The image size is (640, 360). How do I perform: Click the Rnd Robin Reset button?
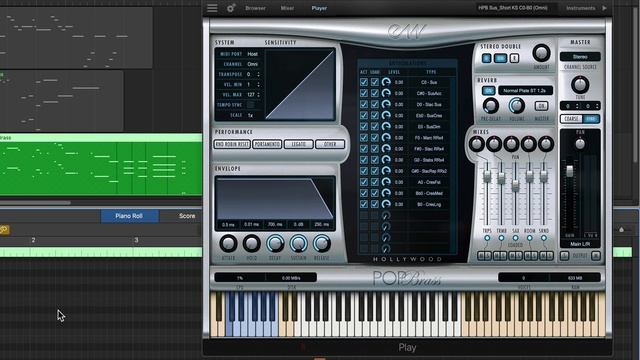[x=232, y=144]
